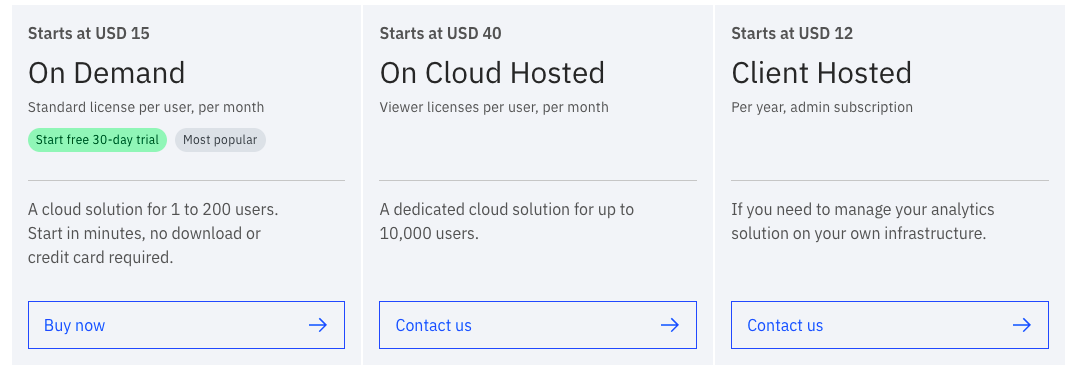Click the Standard license per user subtitle
1069x368 pixels.
pos(146,107)
